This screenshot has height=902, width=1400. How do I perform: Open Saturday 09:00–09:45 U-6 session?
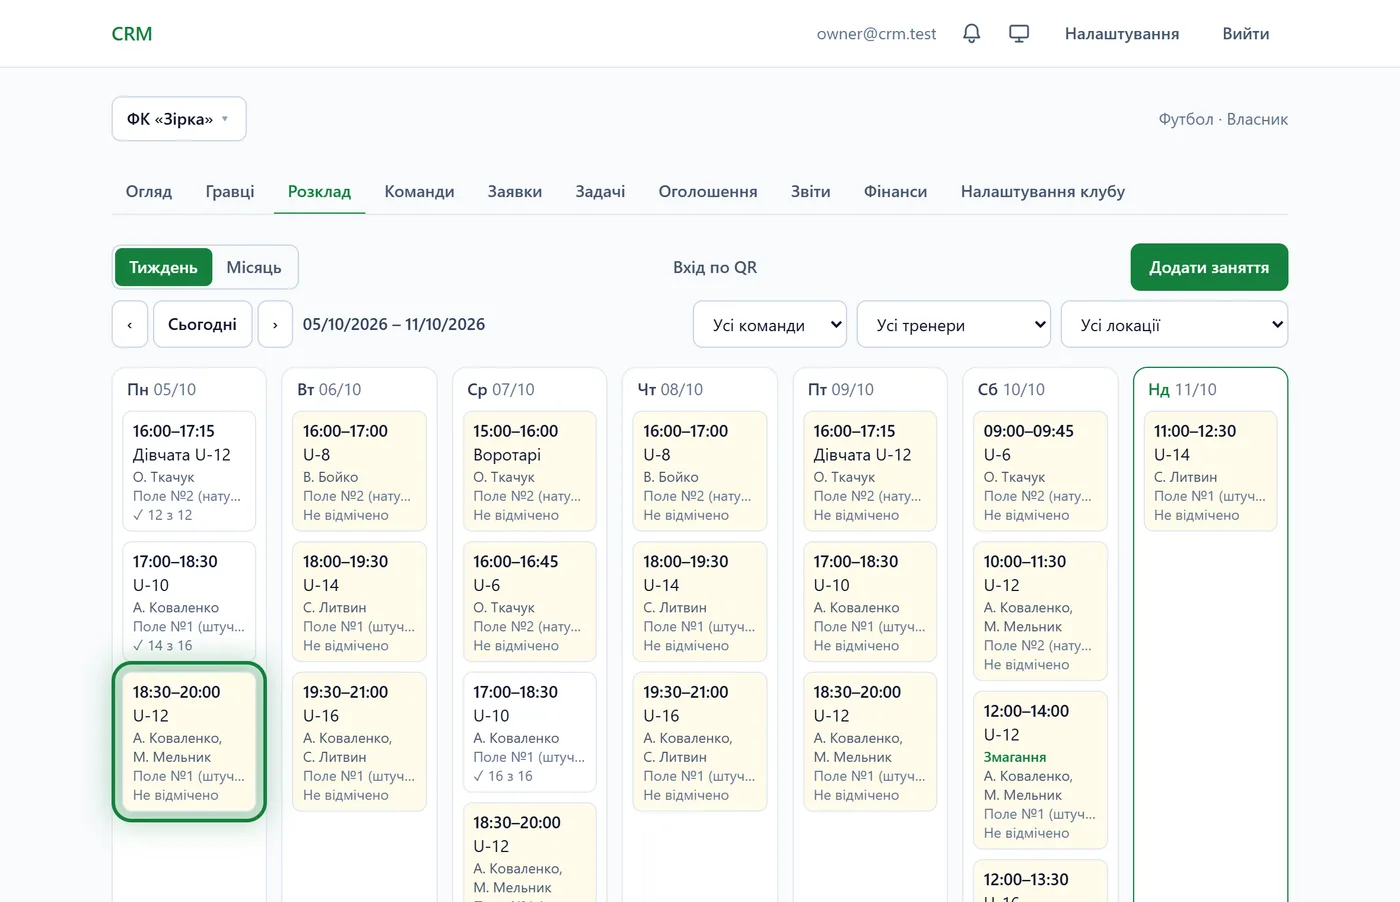point(1040,471)
